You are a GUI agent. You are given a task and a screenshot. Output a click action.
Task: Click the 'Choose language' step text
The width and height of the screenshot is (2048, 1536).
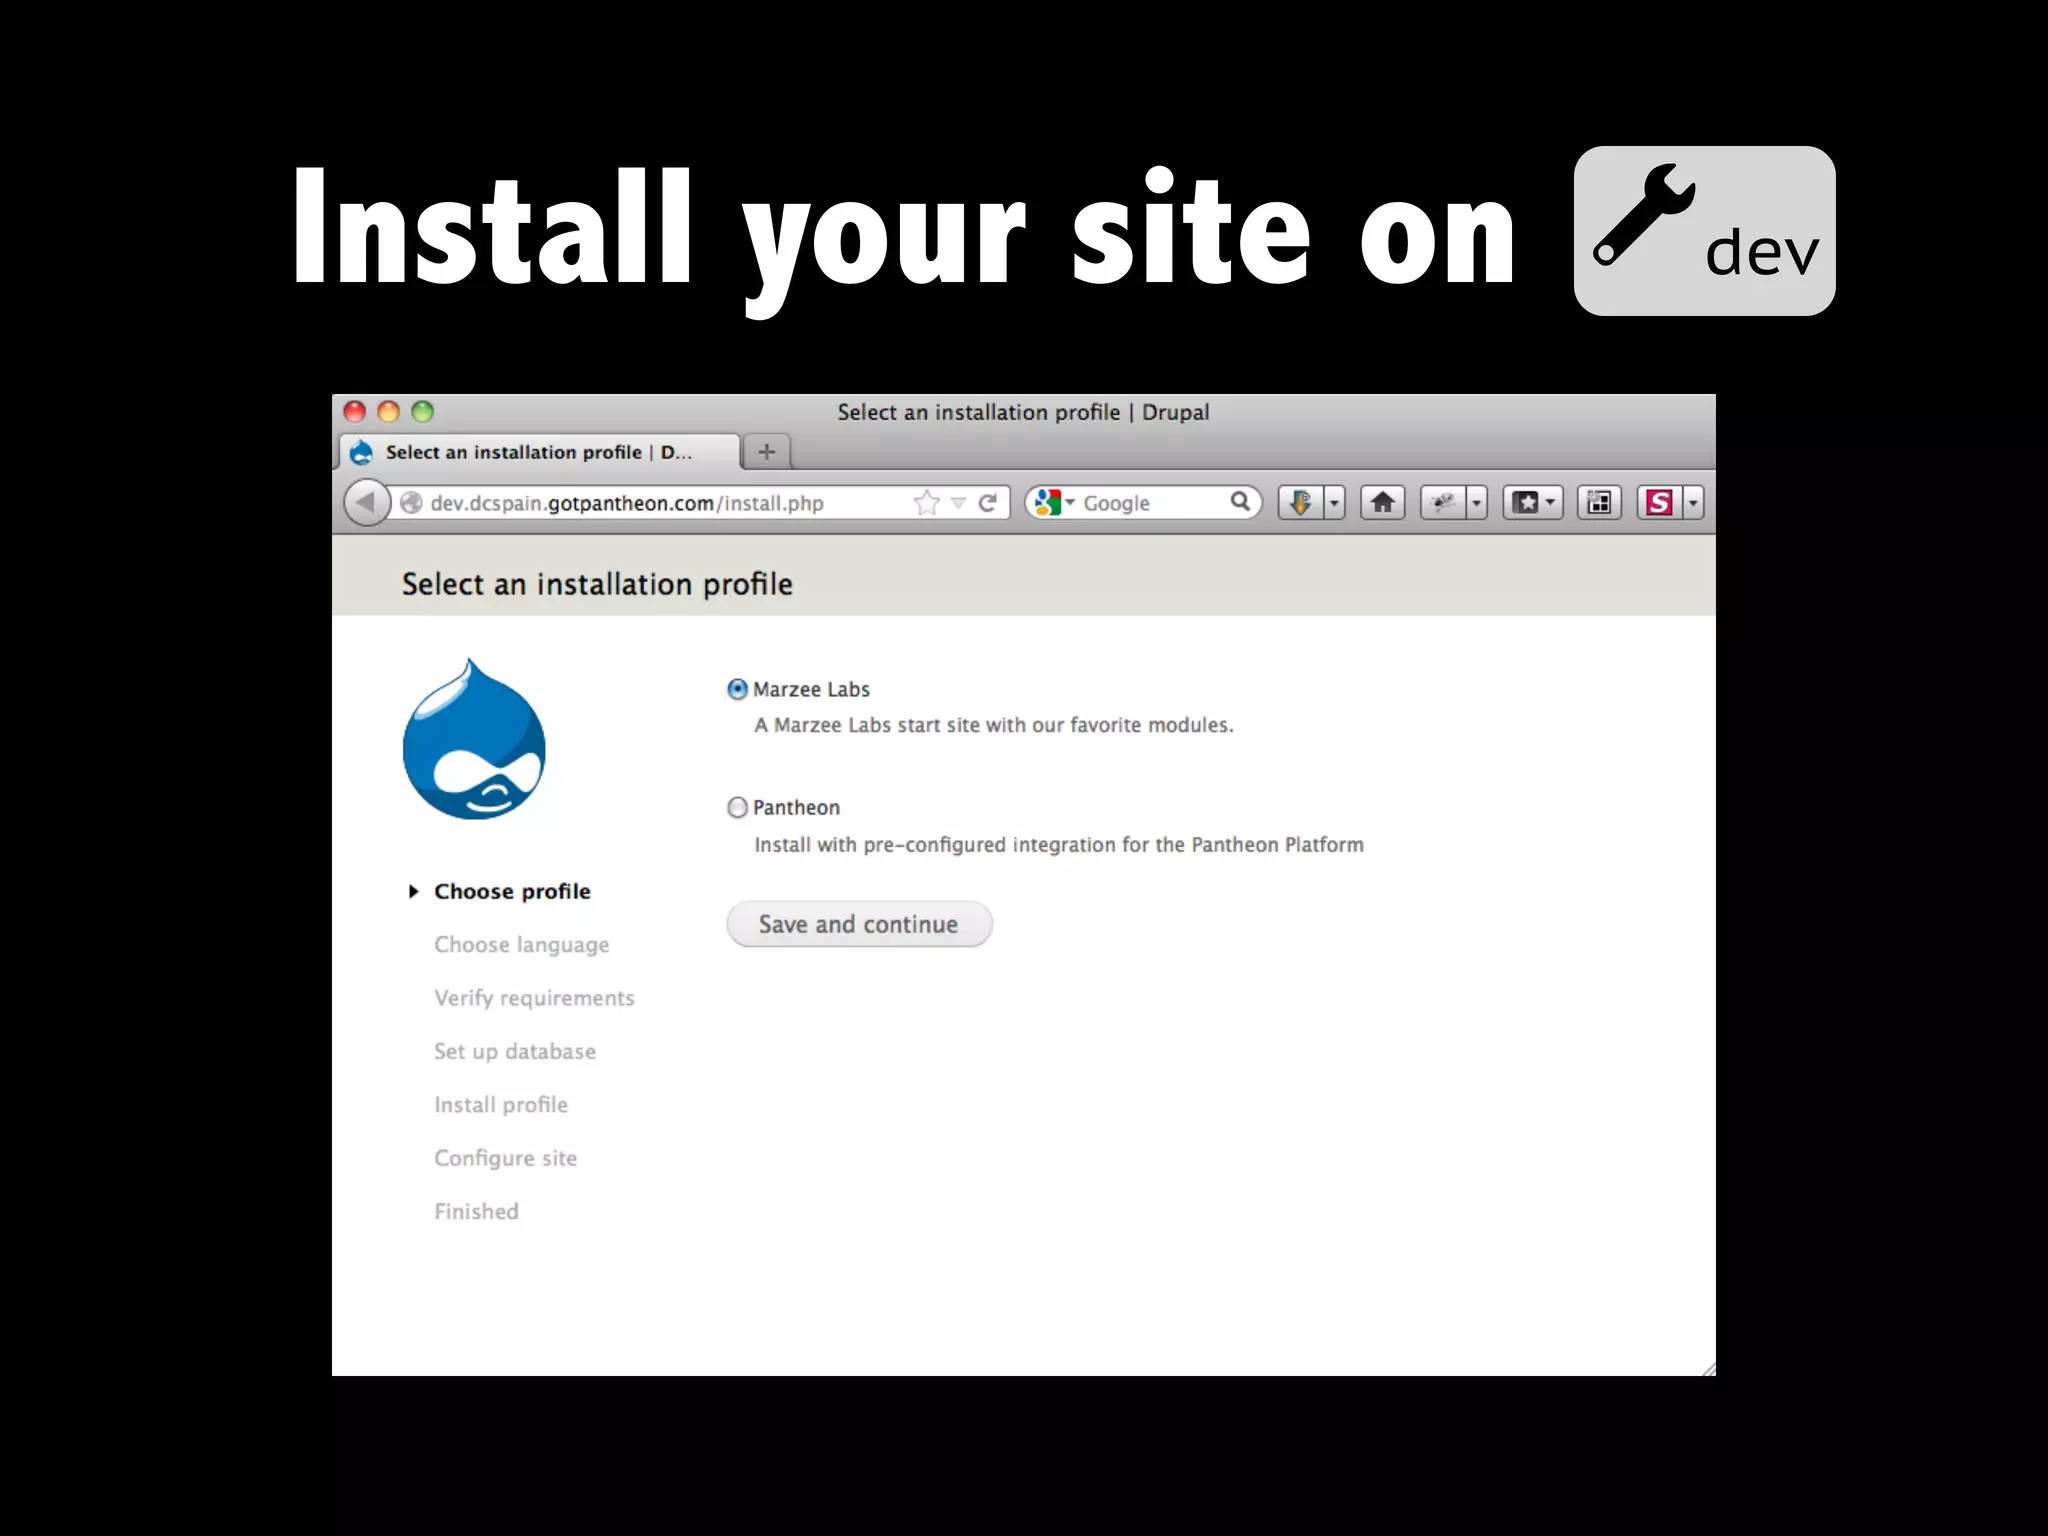pyautogui.click(x=522, y=945)
